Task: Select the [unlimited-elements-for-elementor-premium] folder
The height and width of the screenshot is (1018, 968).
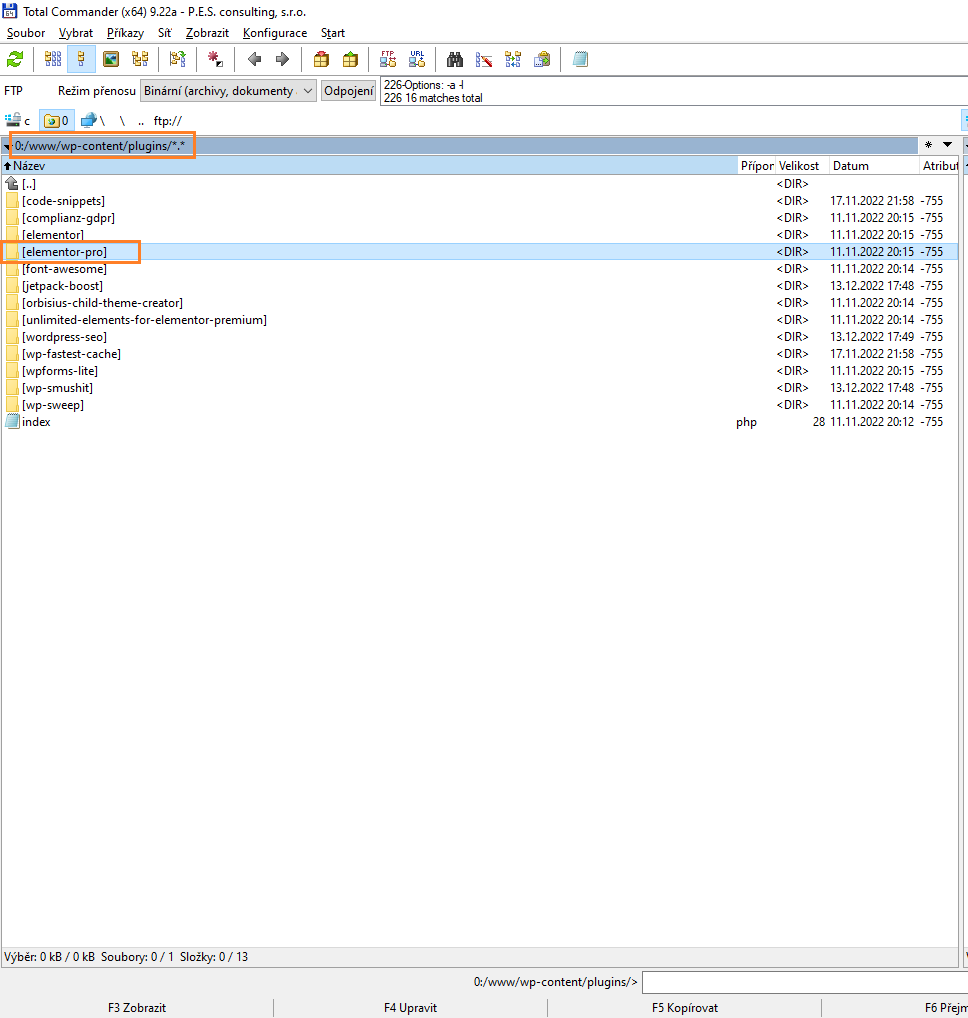Action: tap(480, 319)
